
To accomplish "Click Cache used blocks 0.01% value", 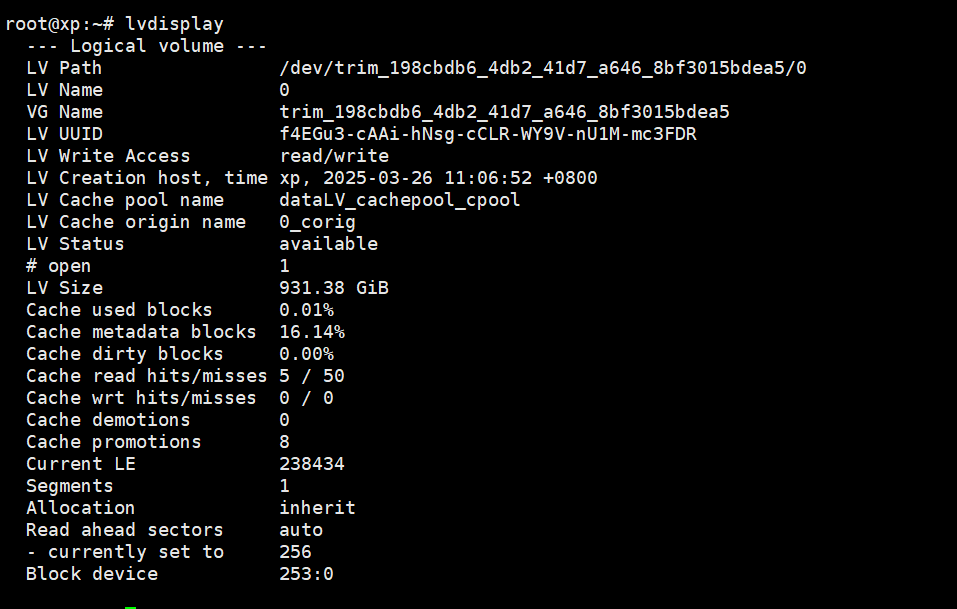I will click(306, 310).
